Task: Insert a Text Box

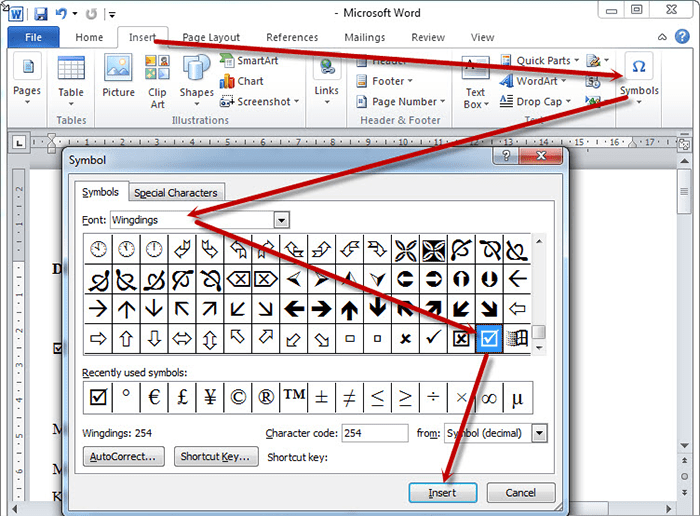Action: pos(475,83)
